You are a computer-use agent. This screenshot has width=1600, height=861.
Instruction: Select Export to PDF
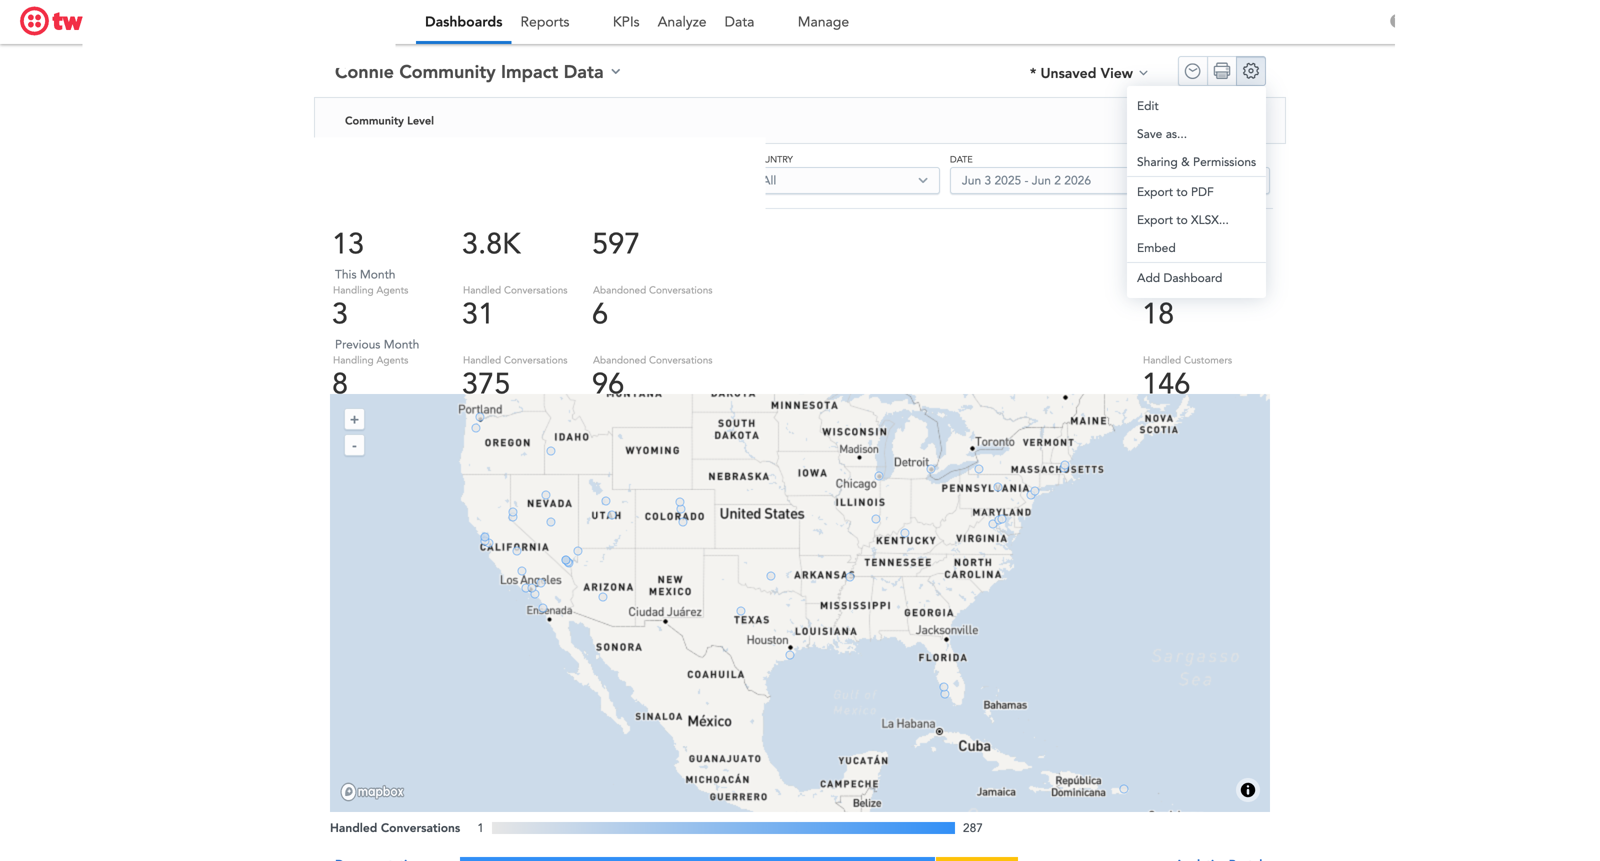tap(1196, 192)
